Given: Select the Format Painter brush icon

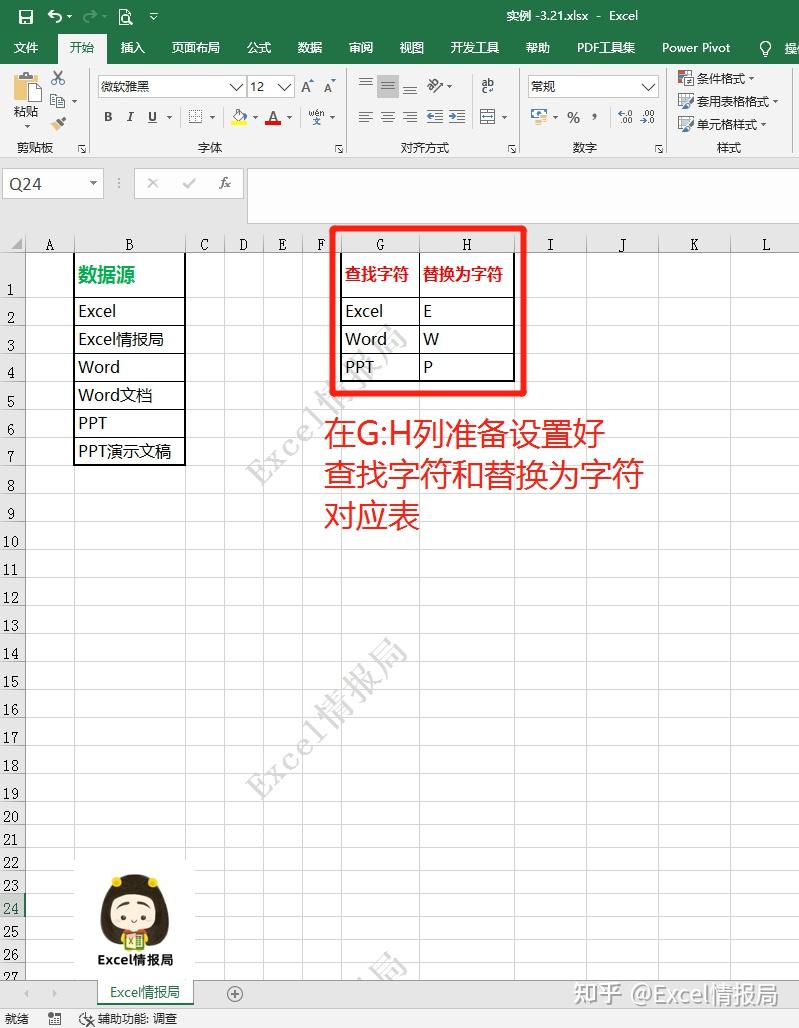Looking at the screenshot, I should 58,123.
